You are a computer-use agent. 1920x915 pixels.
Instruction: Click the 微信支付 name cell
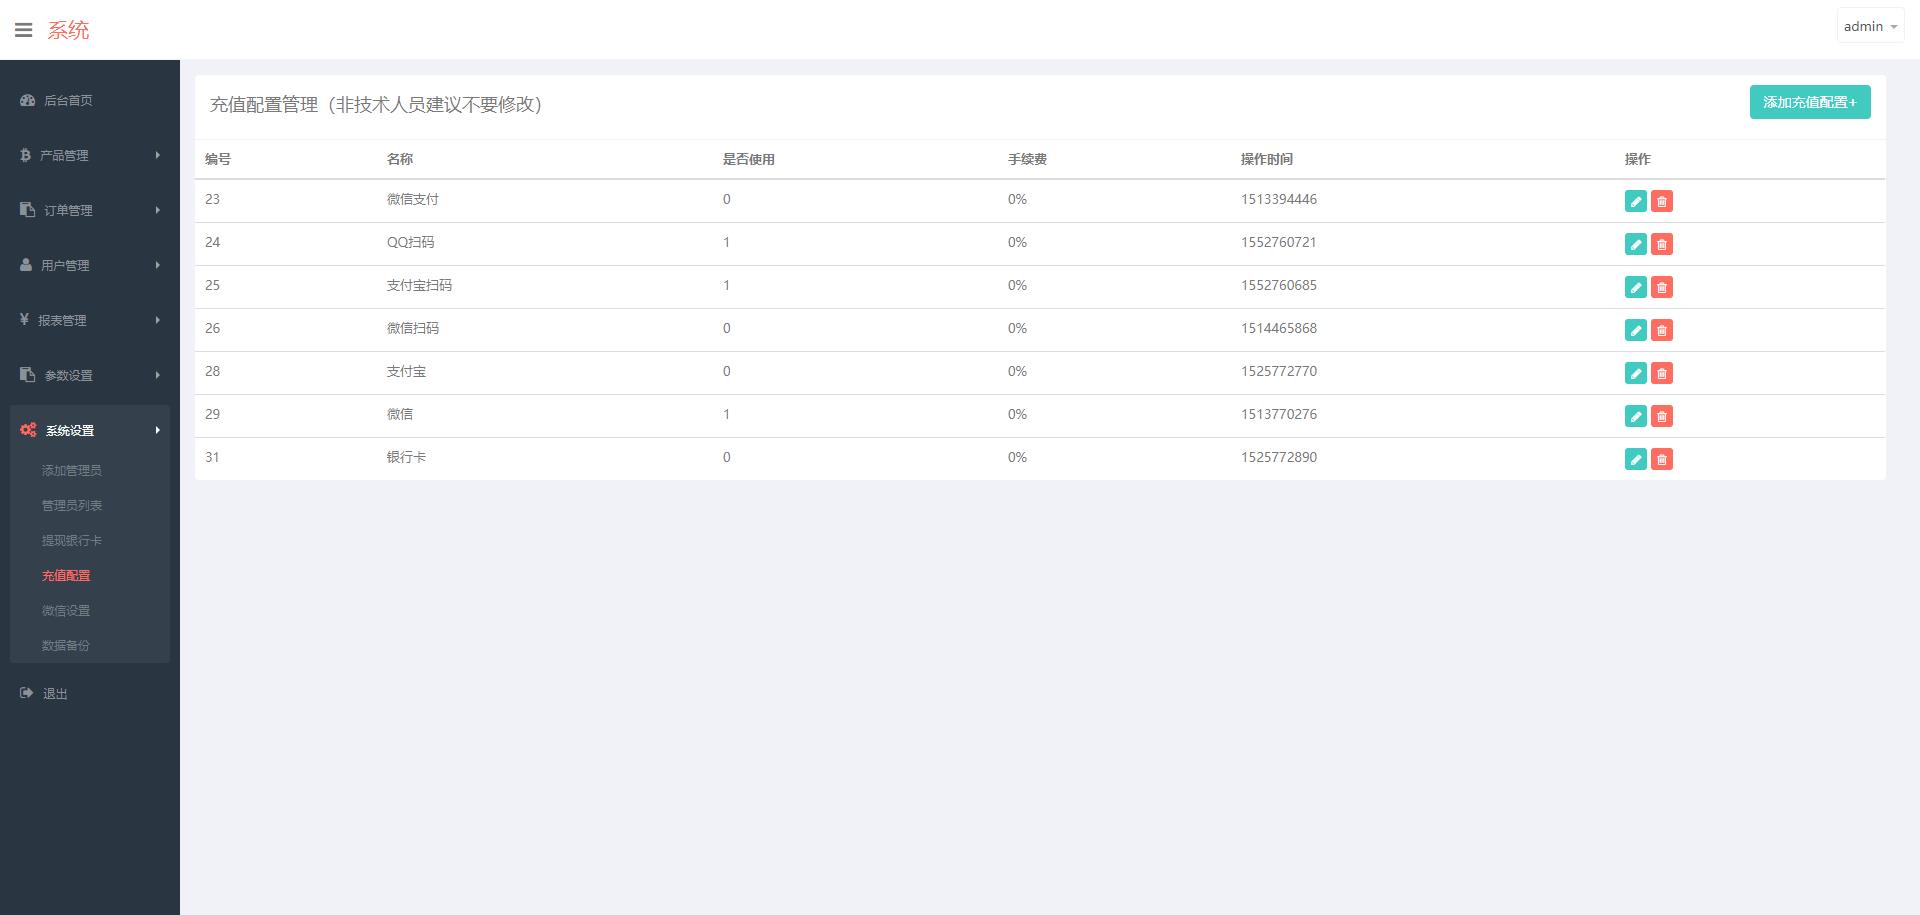click(x=413, y=199)
